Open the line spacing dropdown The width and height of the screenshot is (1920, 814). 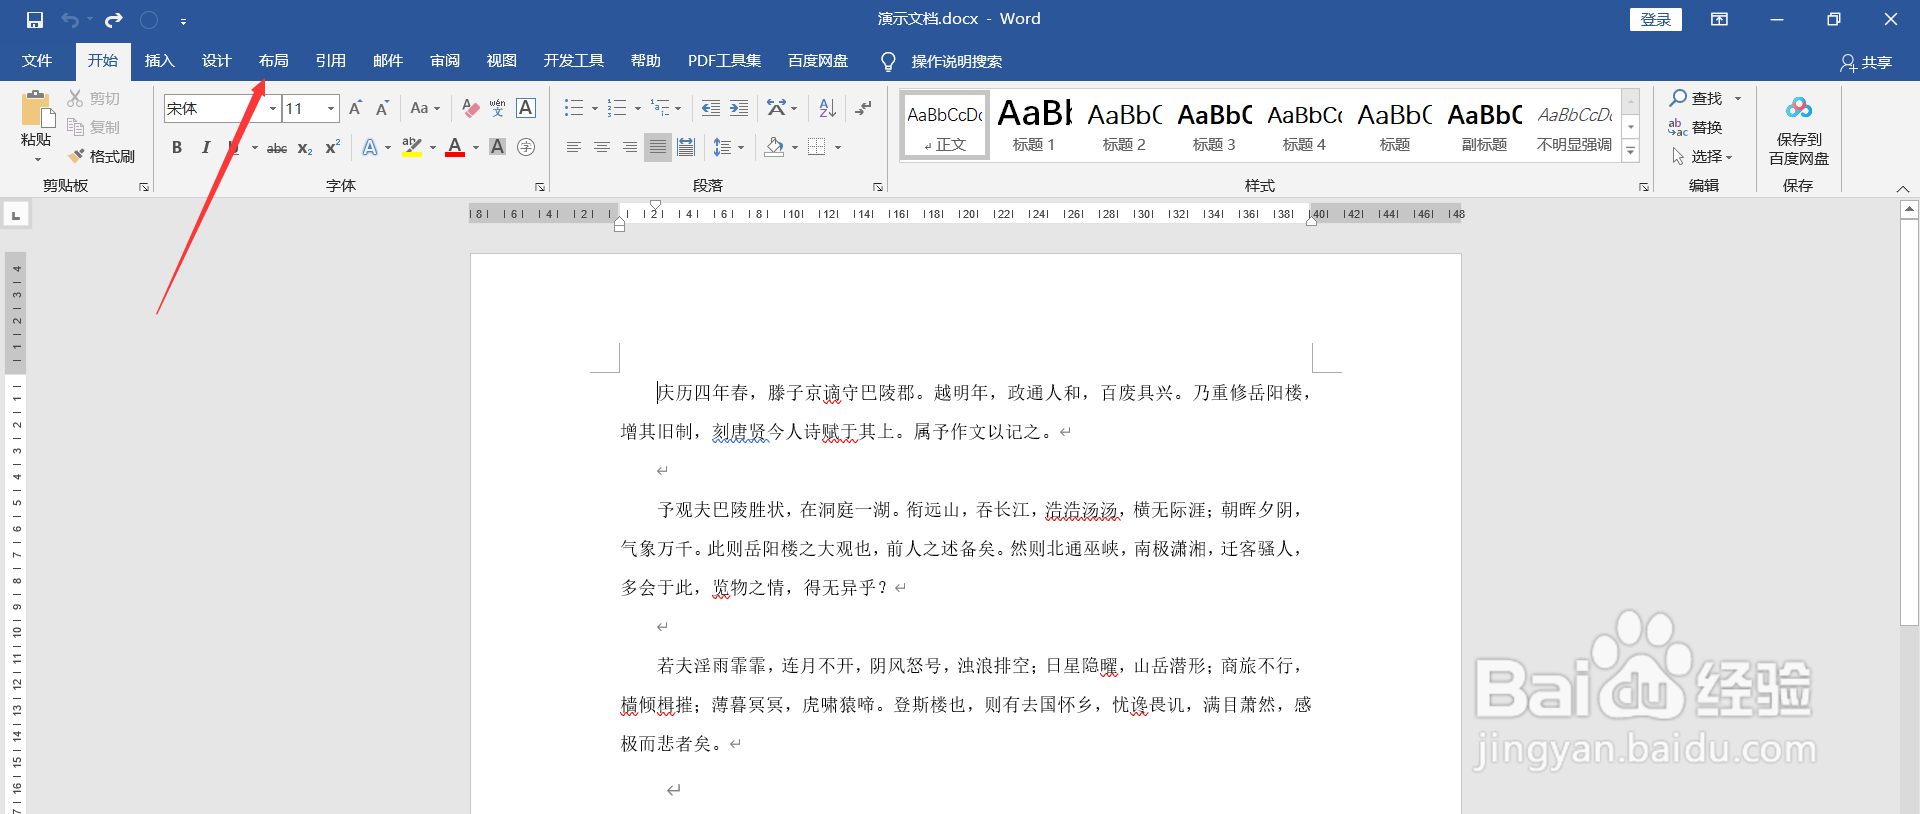point(728,148)
